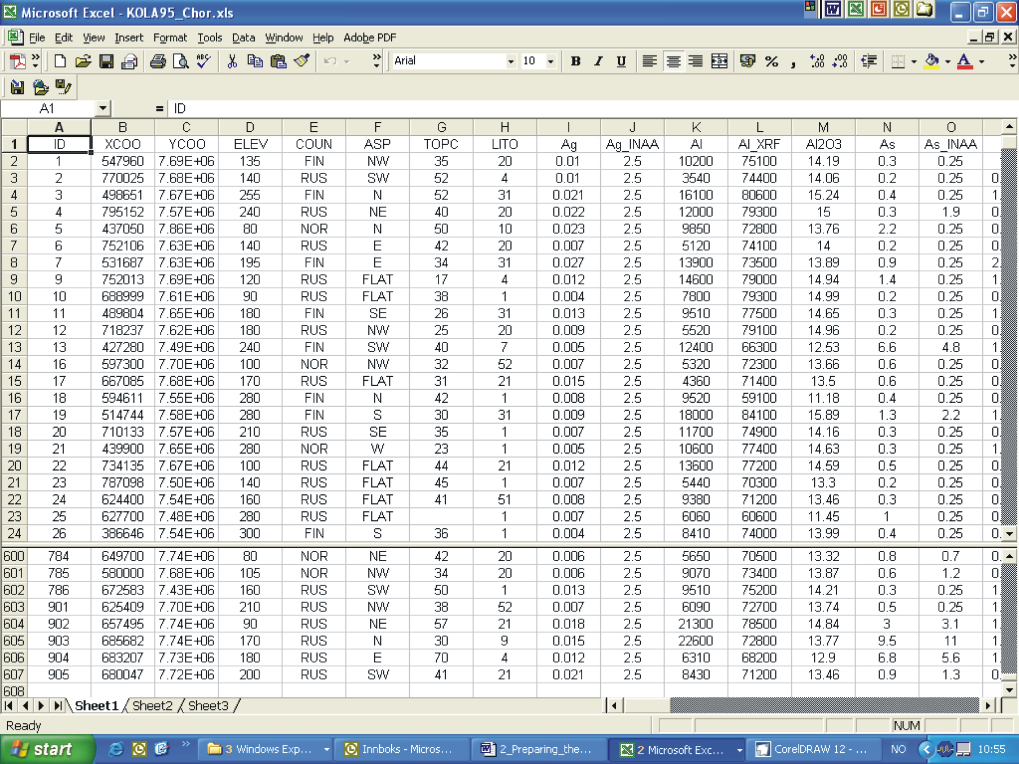
Task: Switch to the Sheet2 tab
Action: (x=152, y=706)
